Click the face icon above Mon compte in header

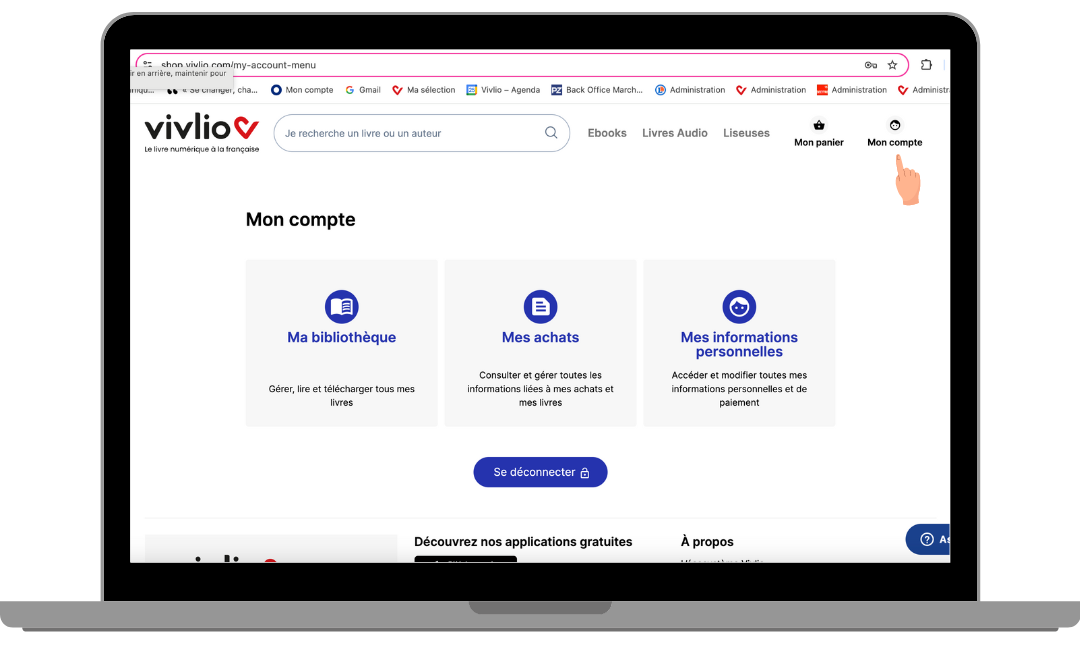tap(895, 125)
